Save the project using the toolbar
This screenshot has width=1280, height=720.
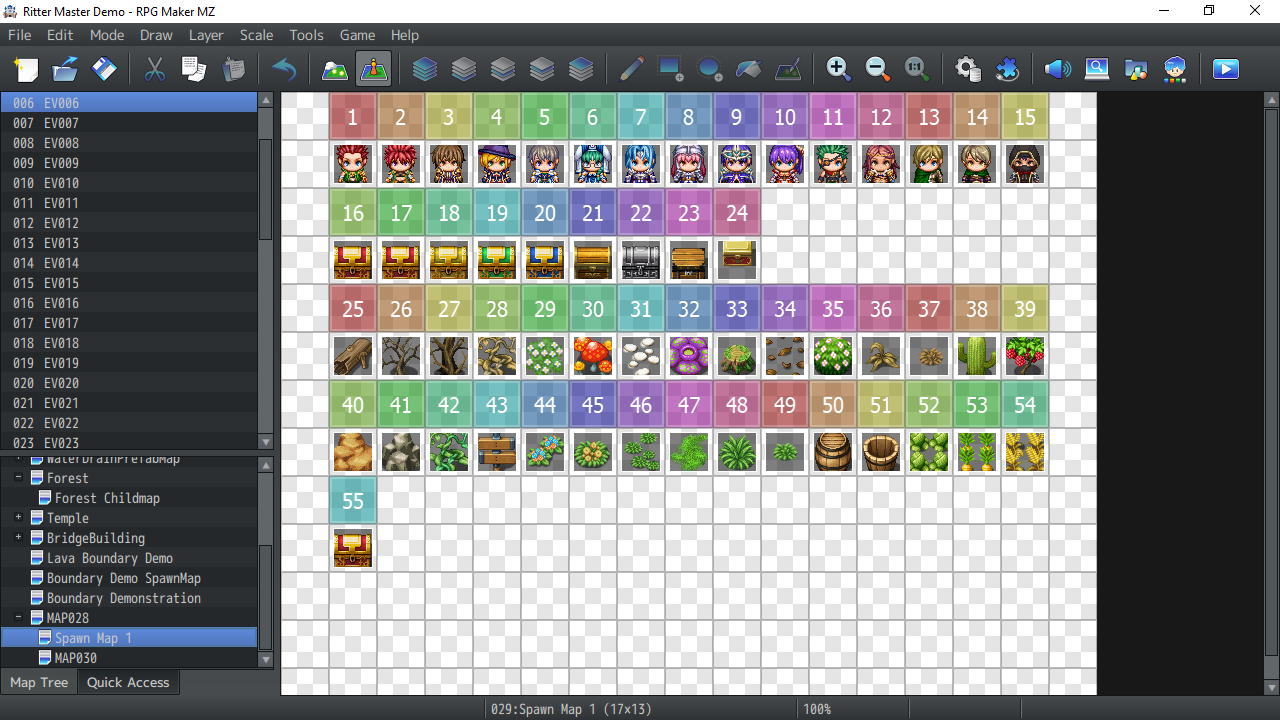coord(104,69)
